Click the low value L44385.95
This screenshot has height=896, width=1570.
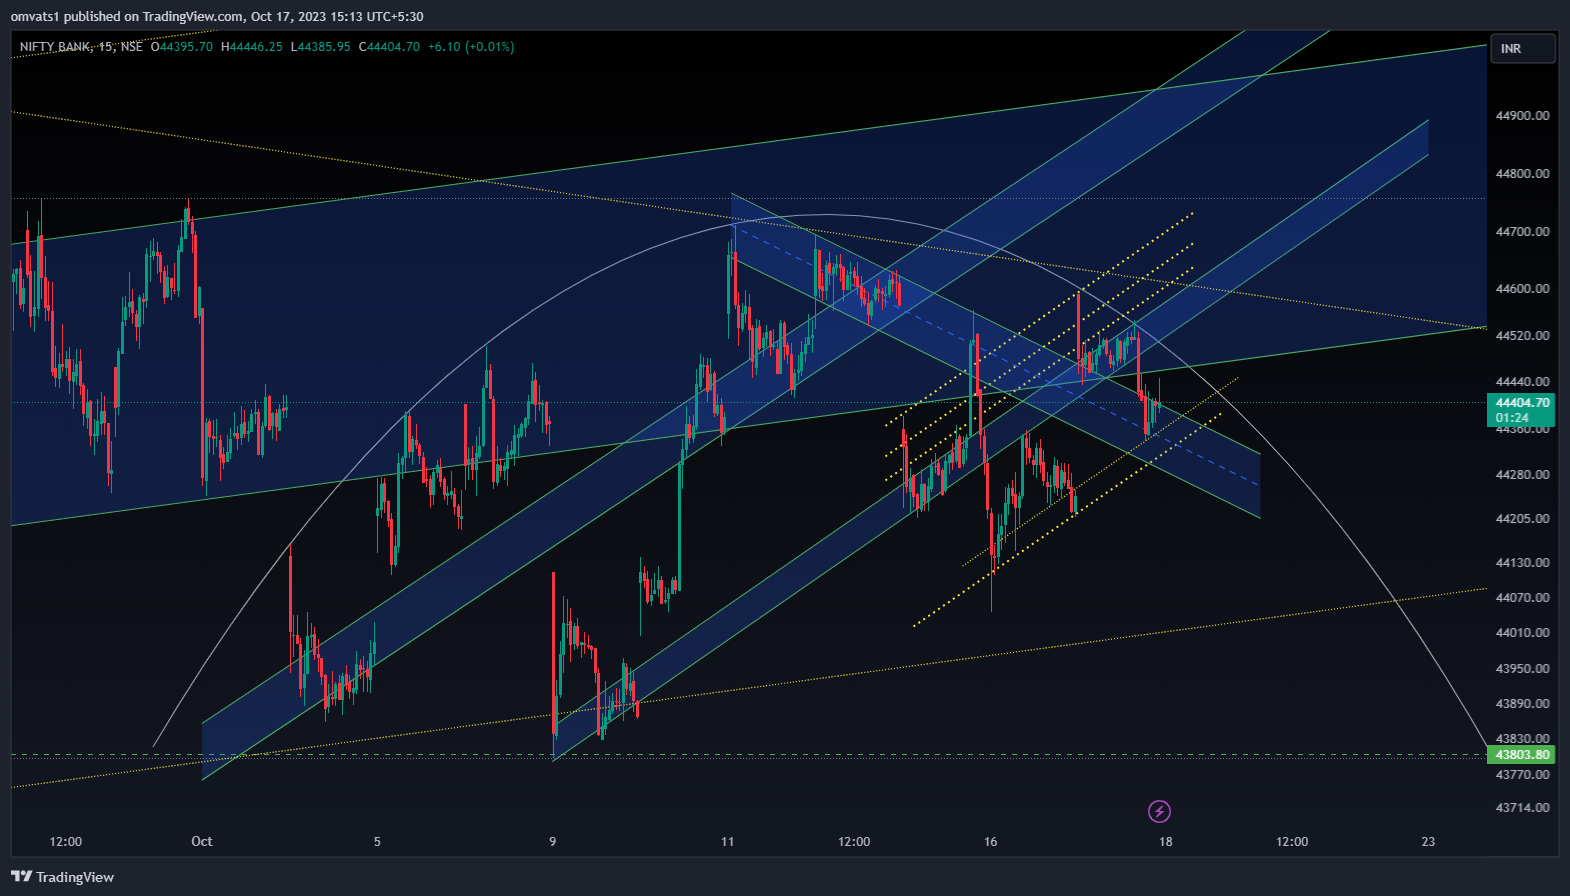(x=321, y=47)
